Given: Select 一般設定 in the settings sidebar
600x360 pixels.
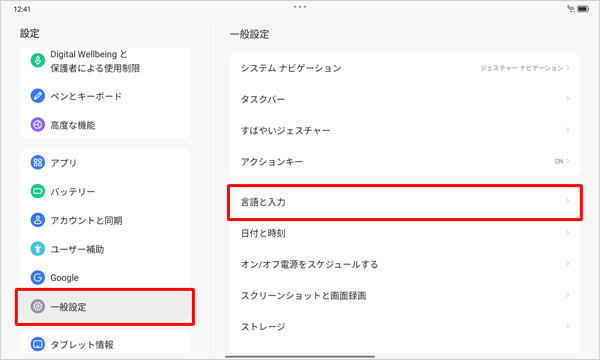Looking at the screenshot, I should point(105,307).
